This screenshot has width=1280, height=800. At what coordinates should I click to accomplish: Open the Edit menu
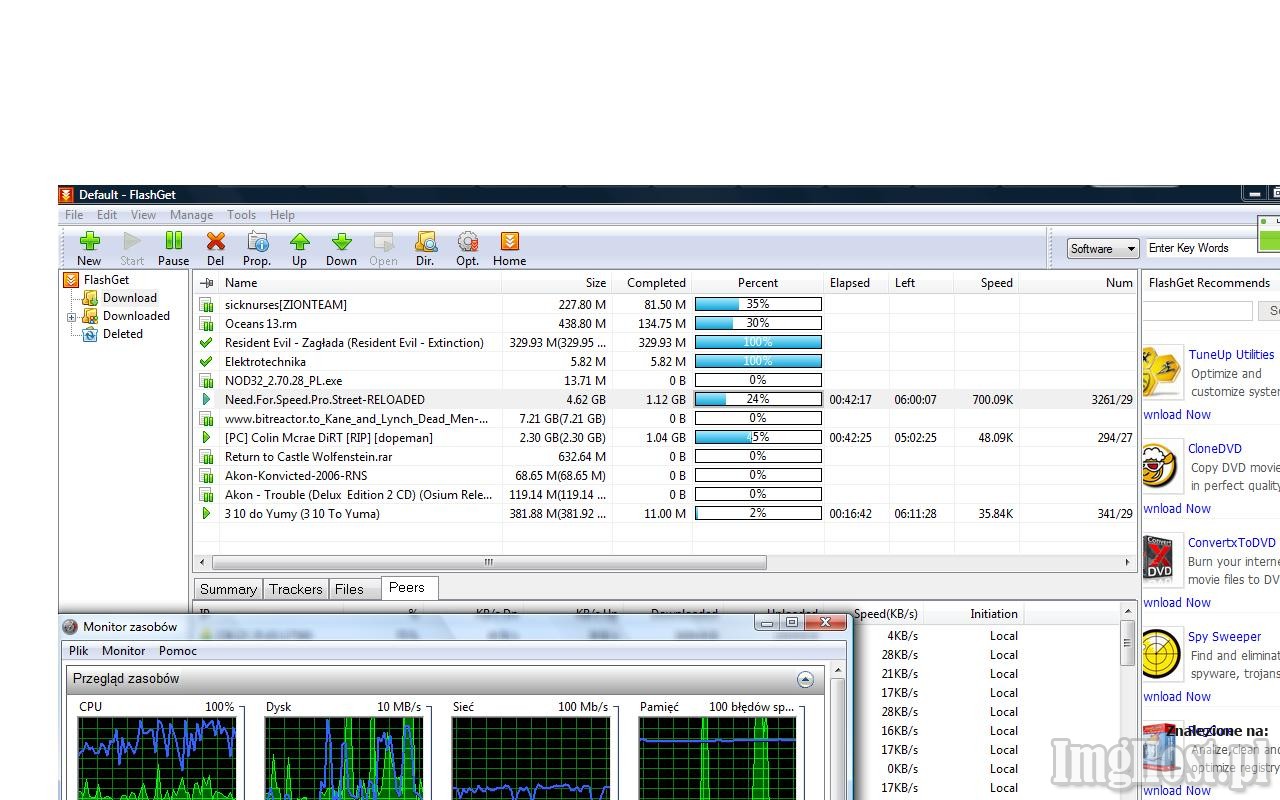107,215
